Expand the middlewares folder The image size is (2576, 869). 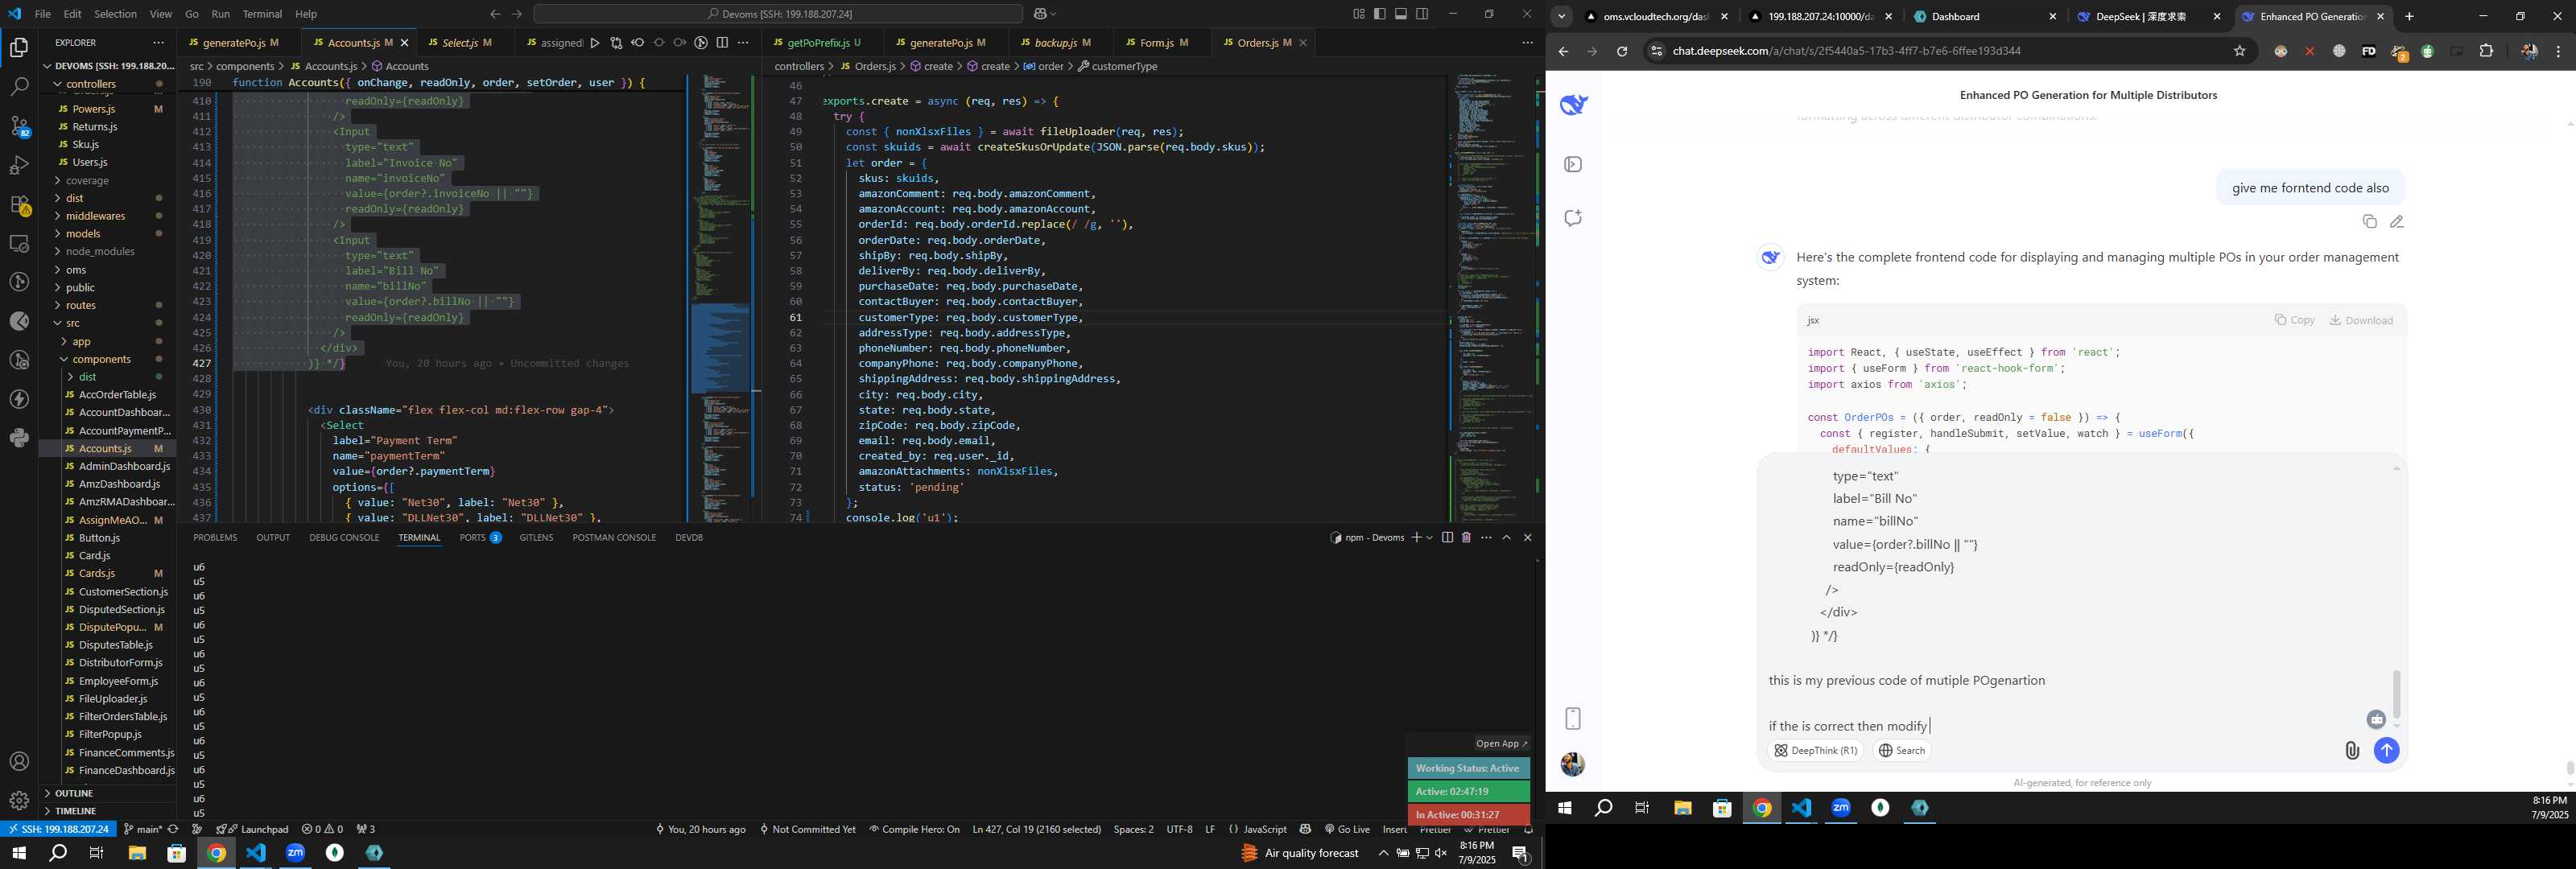click(x=95, y=216)
